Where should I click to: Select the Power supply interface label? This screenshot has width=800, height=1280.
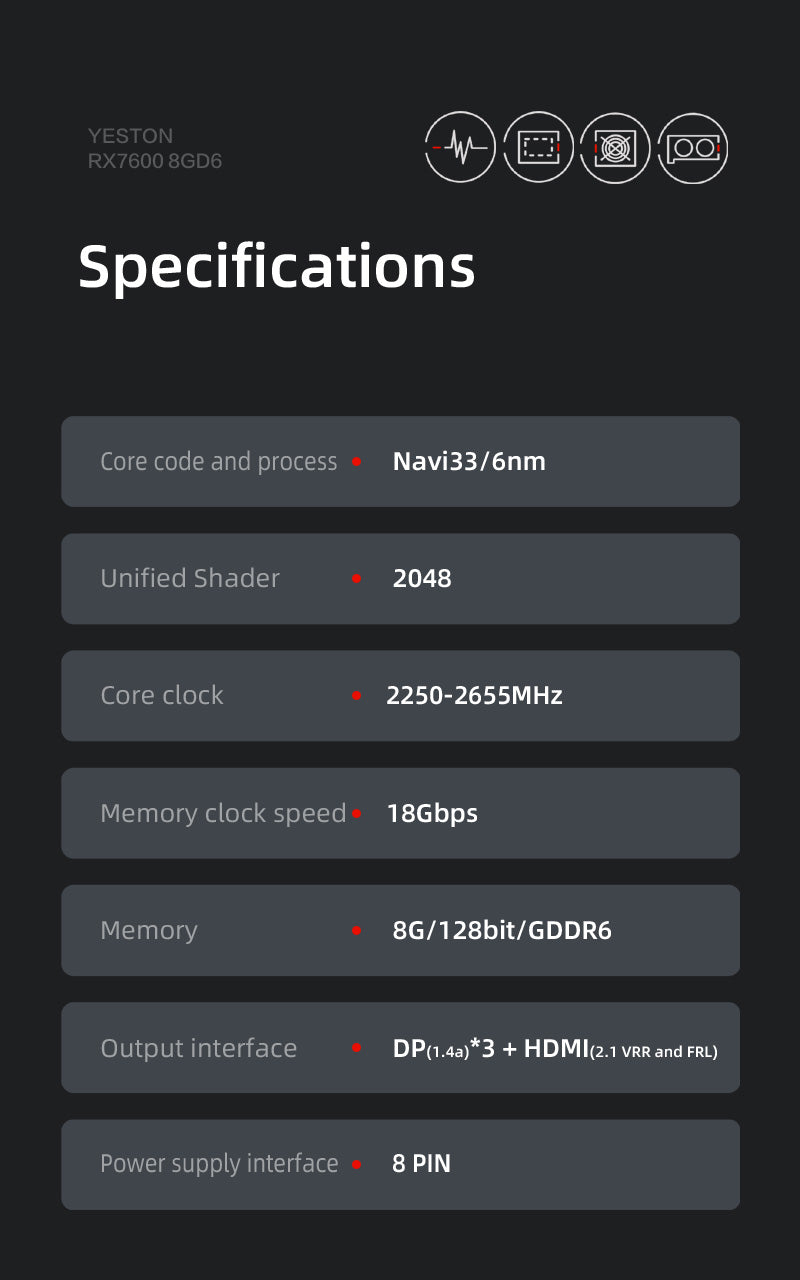click(x=219, y=1164)
